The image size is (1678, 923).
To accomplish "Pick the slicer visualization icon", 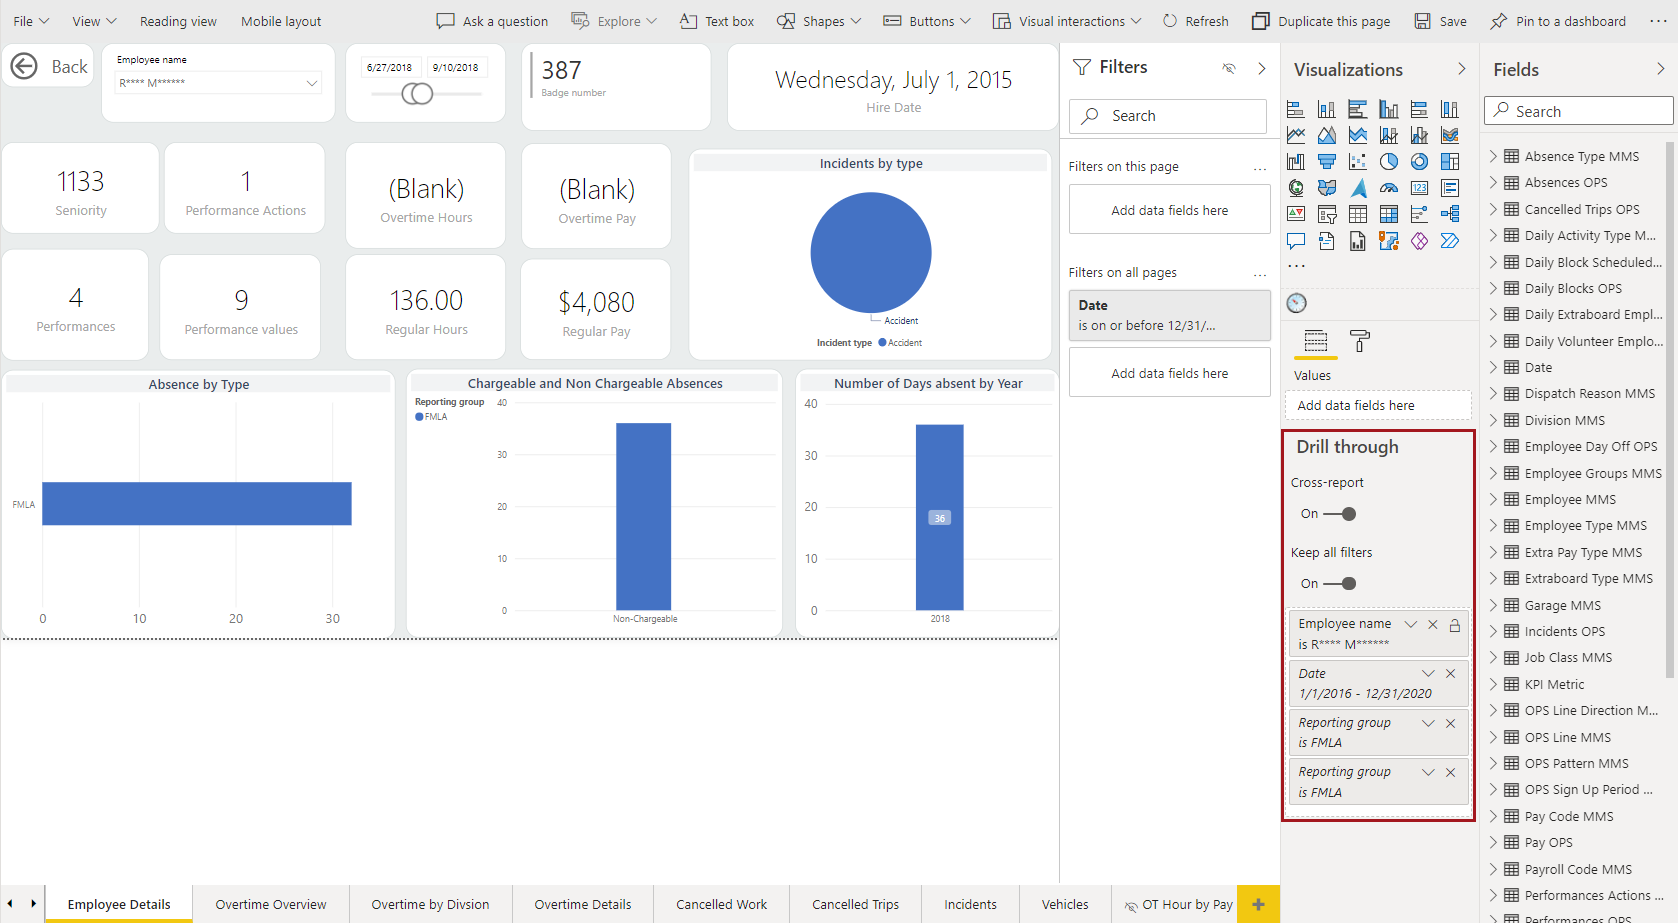I will (1326, 213).
